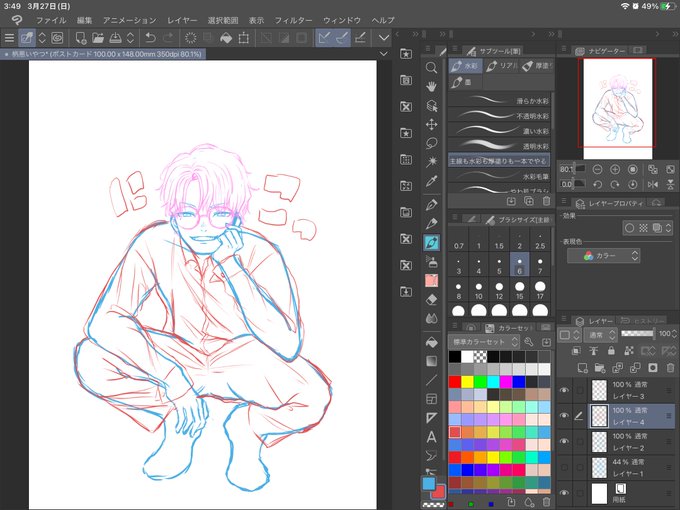This screenshot has width=680, height=510.
Task: Select 滑らか水彩 brush
Action: click(x=499, y=101)
